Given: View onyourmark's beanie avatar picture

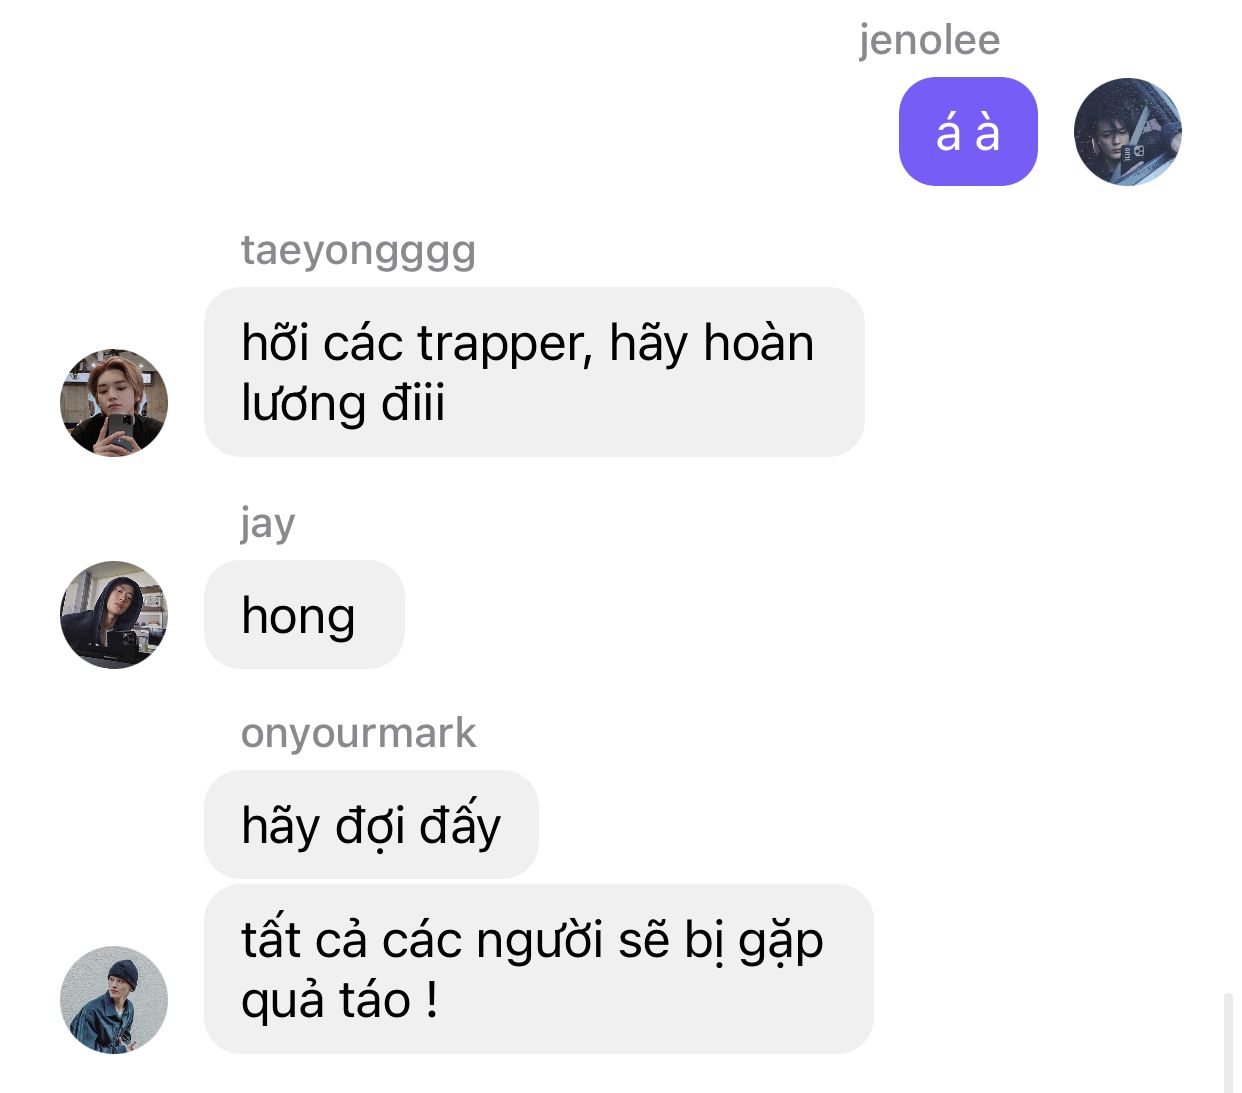Looking at the screenshot, I should 114,999.
